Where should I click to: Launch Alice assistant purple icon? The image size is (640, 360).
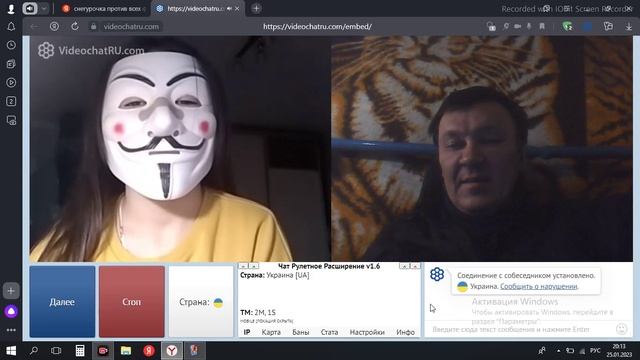click(11, 311)
